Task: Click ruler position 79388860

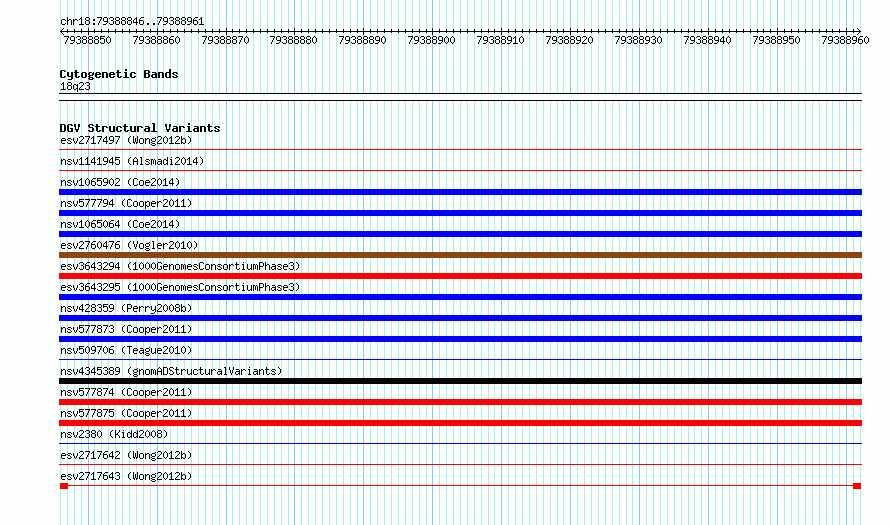Action: tap(156, 40)
